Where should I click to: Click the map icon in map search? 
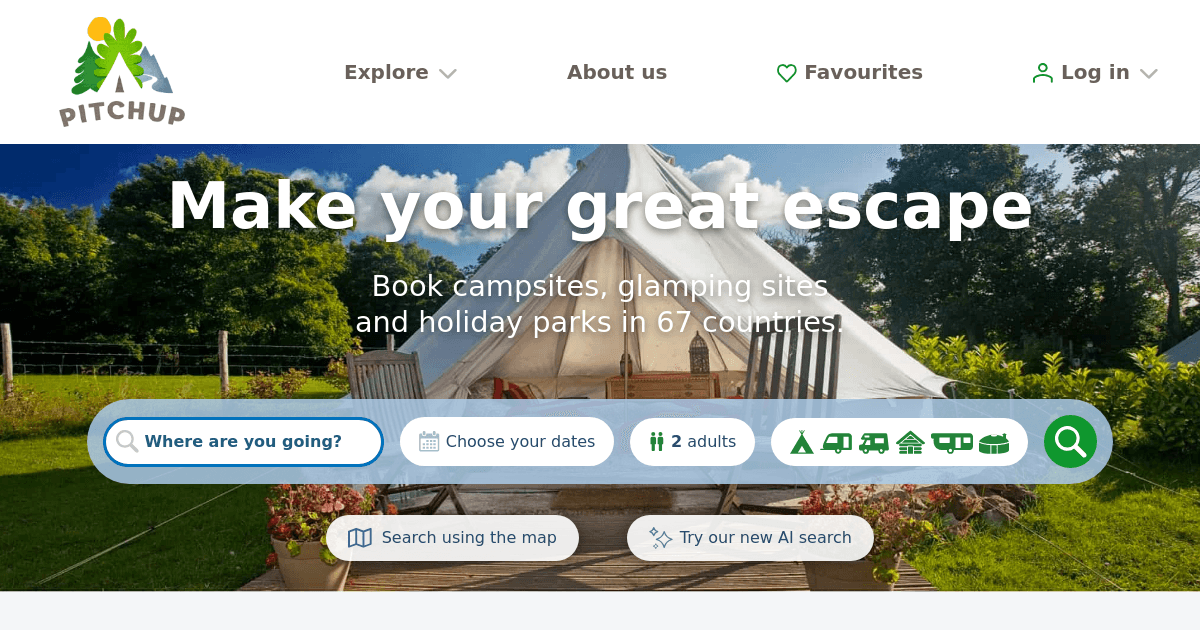360,538
